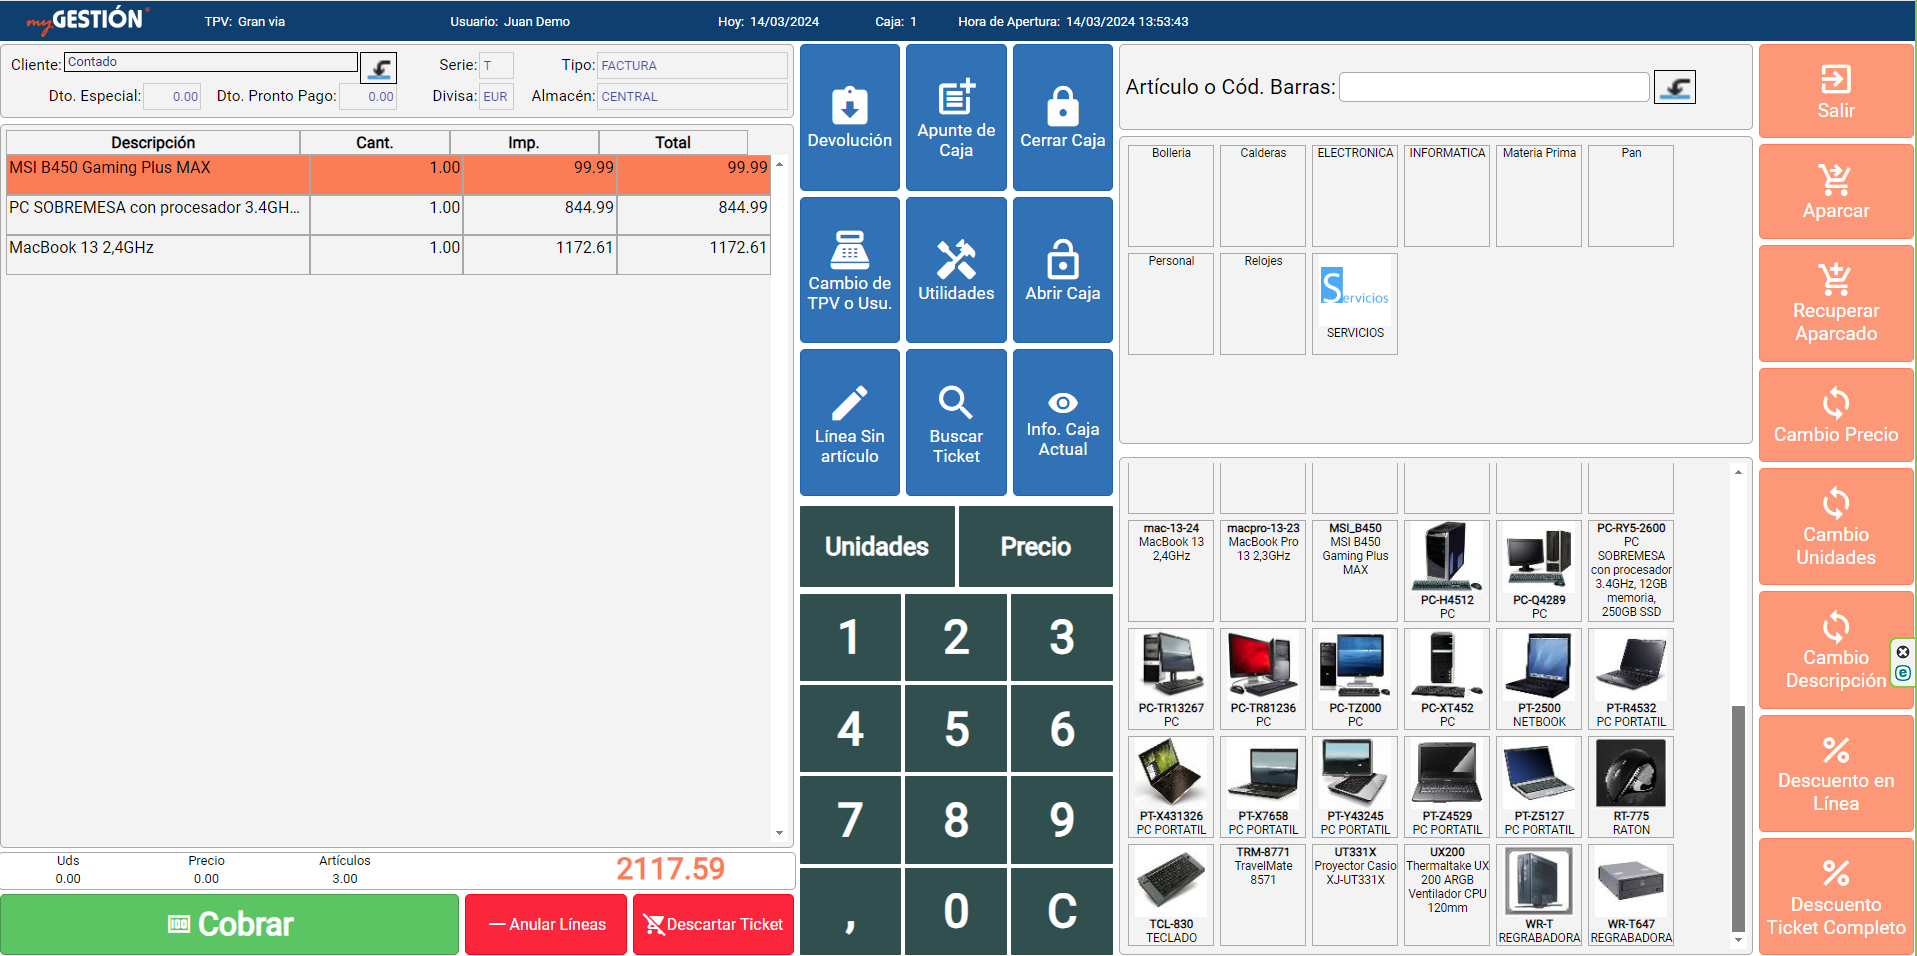The width and height of the screenshot is (1917, 956).
Task: Add product PT-X431326 PC PORTATIL
Action: (1171, 787)
